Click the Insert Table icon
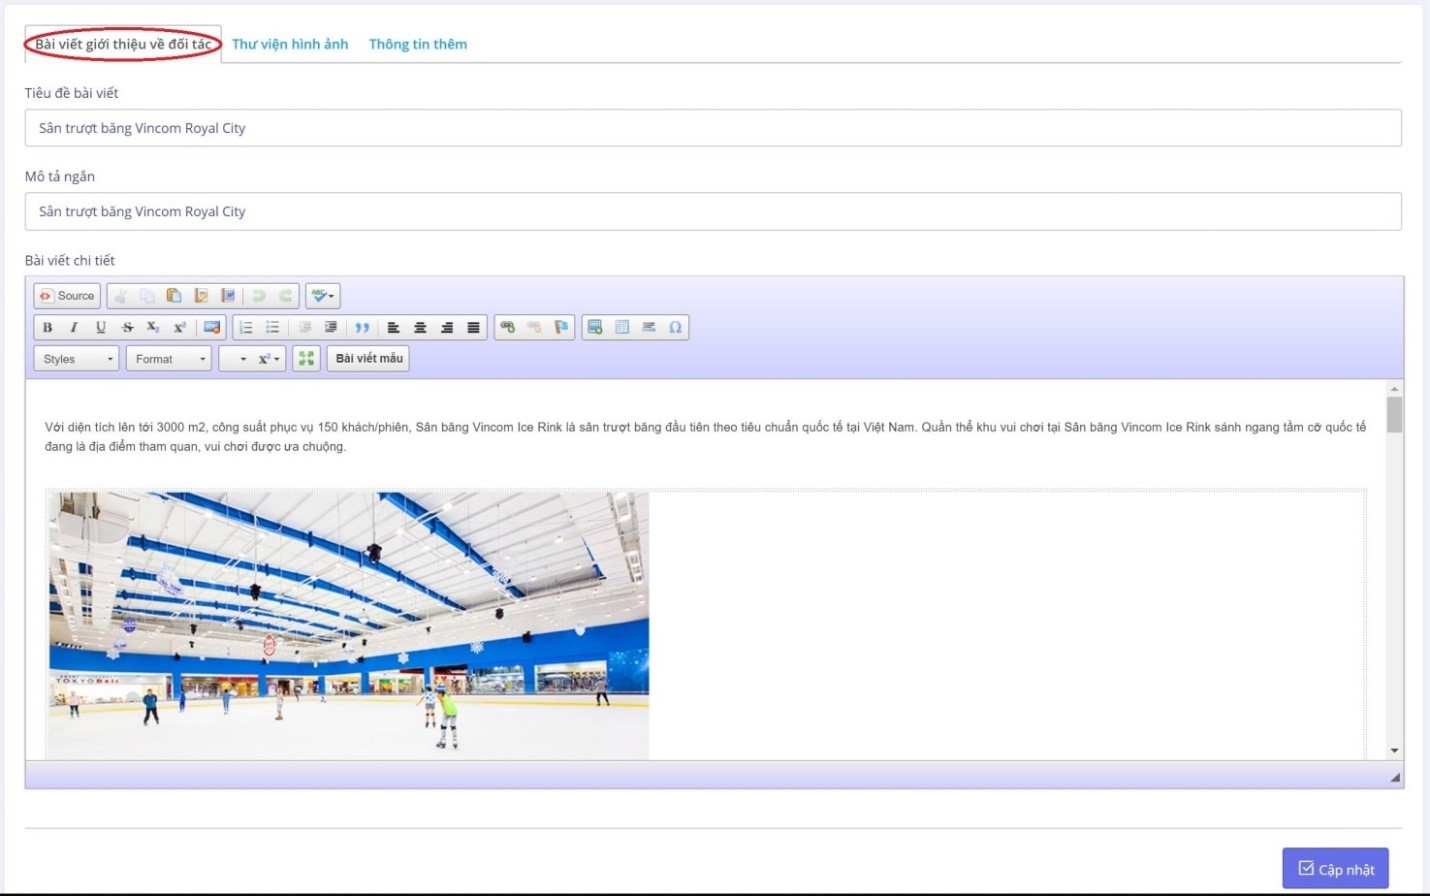The image size is (1430, 896). [622, 328]
